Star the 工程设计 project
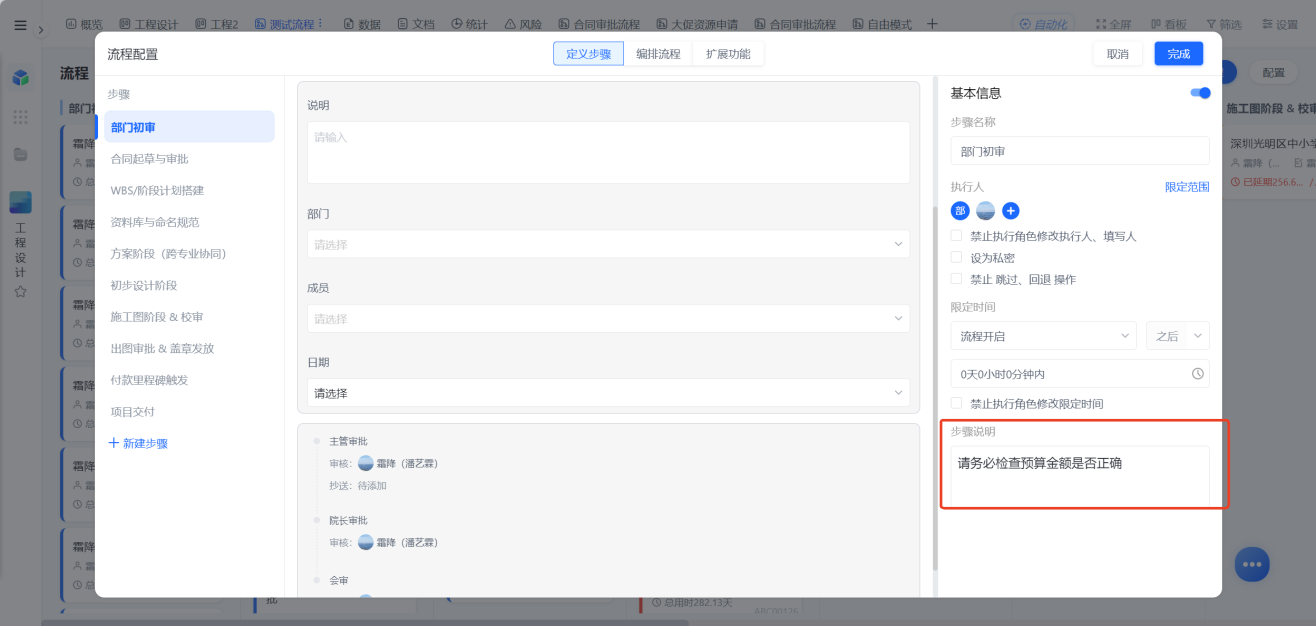The width and height of the screenshot is (1316, 626). (x=20, y=292)
